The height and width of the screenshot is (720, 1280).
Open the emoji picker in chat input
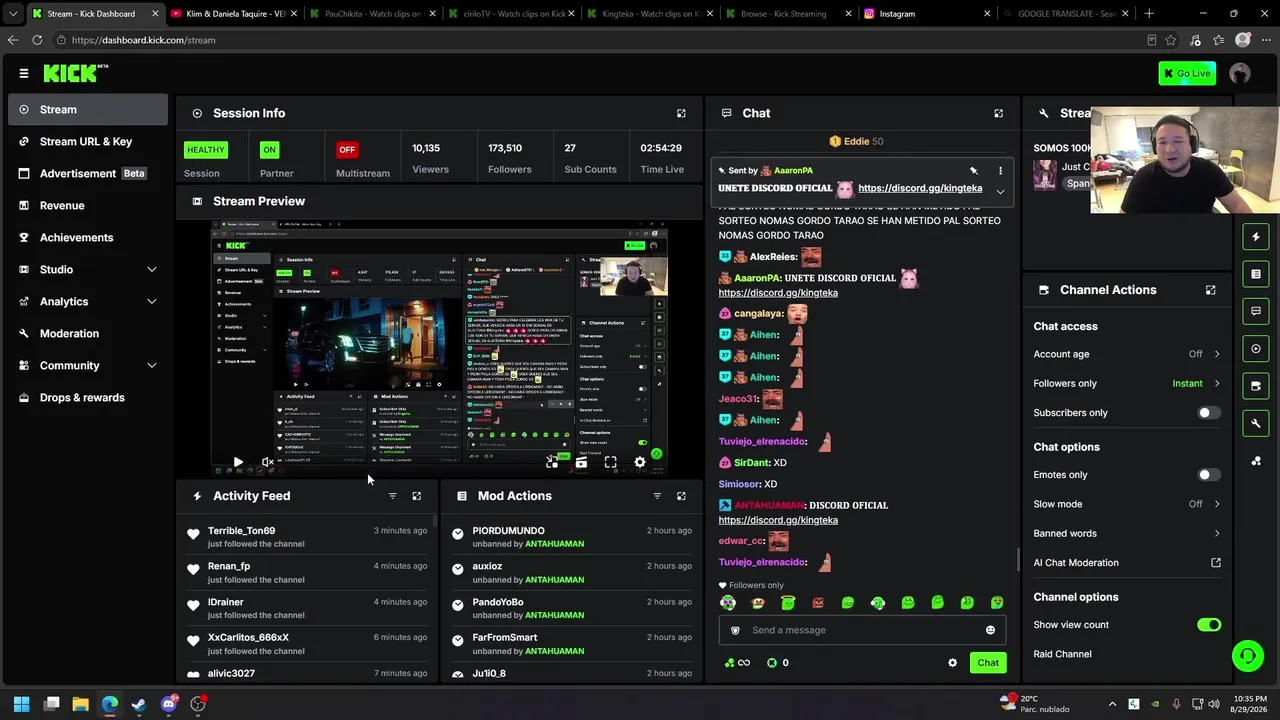[x=991, y=631]
